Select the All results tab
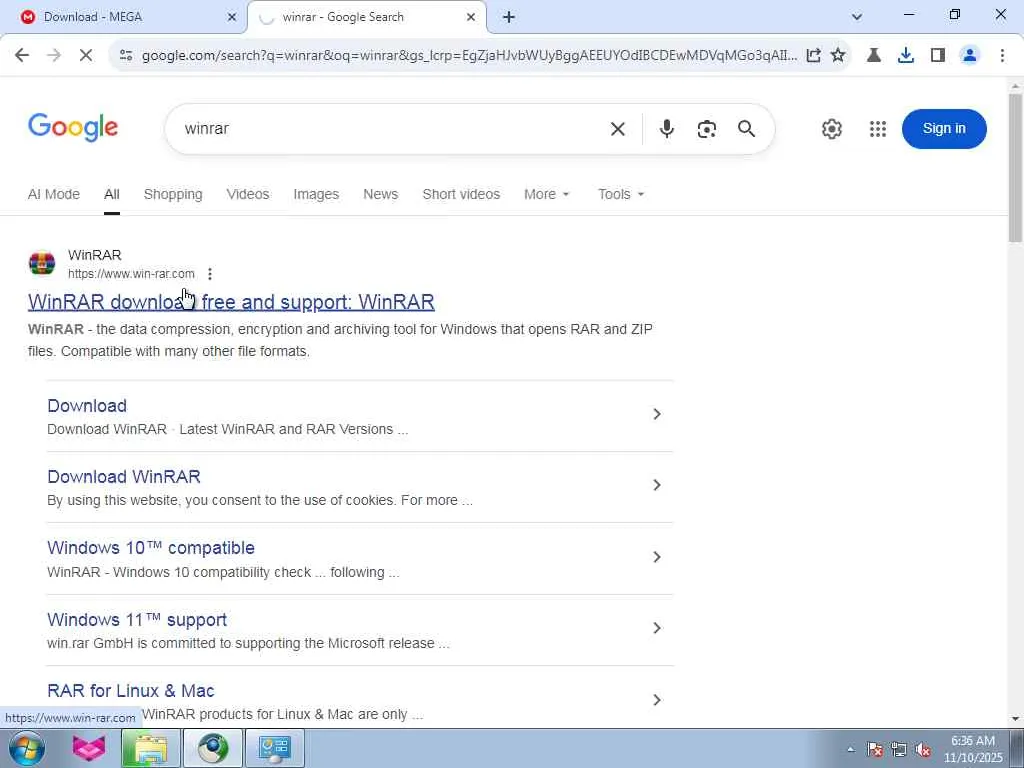1024x768 pixels. 112,195
